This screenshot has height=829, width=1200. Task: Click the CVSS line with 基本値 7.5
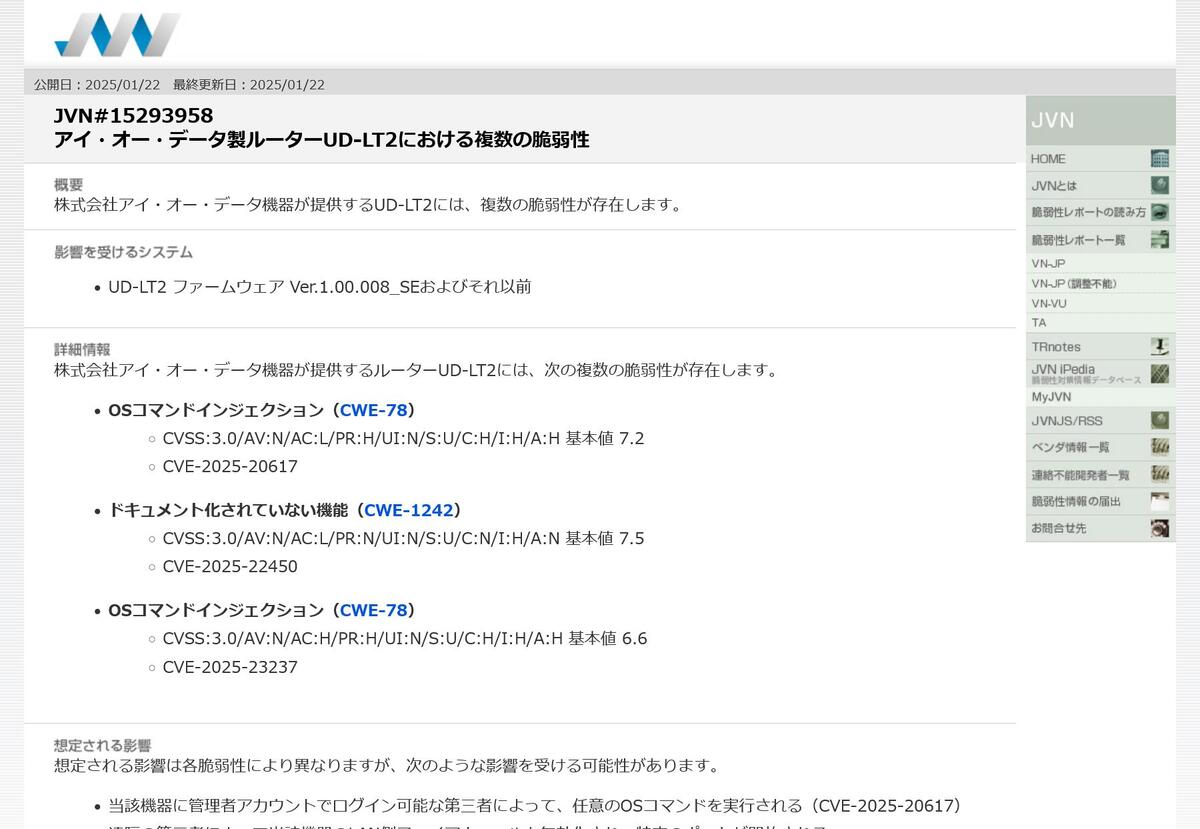pyautogui.click(x=403, y=538)
